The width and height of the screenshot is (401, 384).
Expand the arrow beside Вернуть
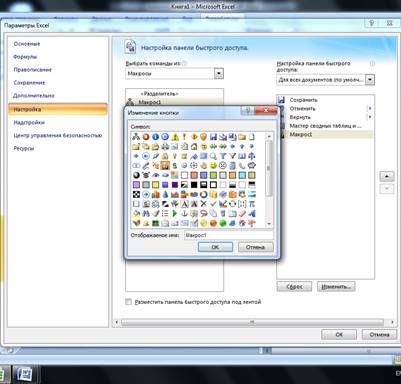(x=370, y=117)
